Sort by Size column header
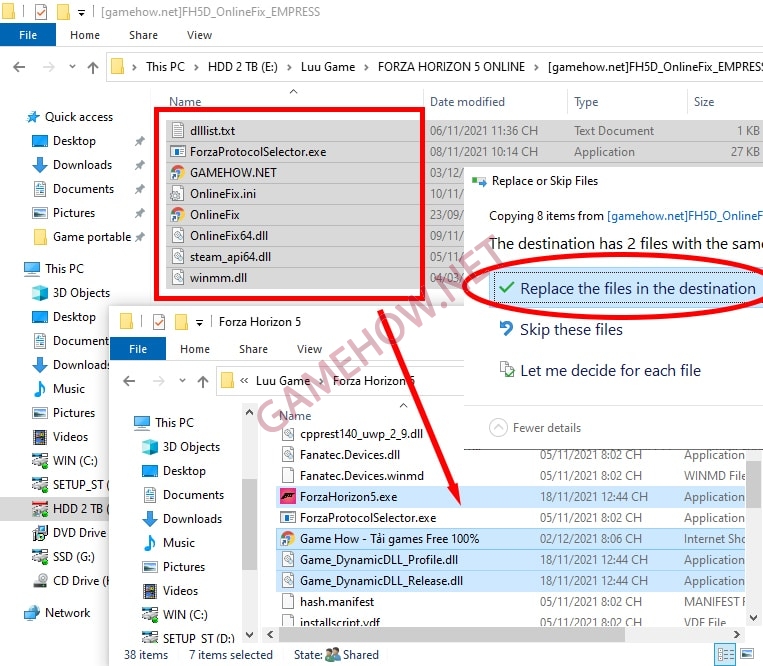 pyautogui.click(x=704, y=102)
